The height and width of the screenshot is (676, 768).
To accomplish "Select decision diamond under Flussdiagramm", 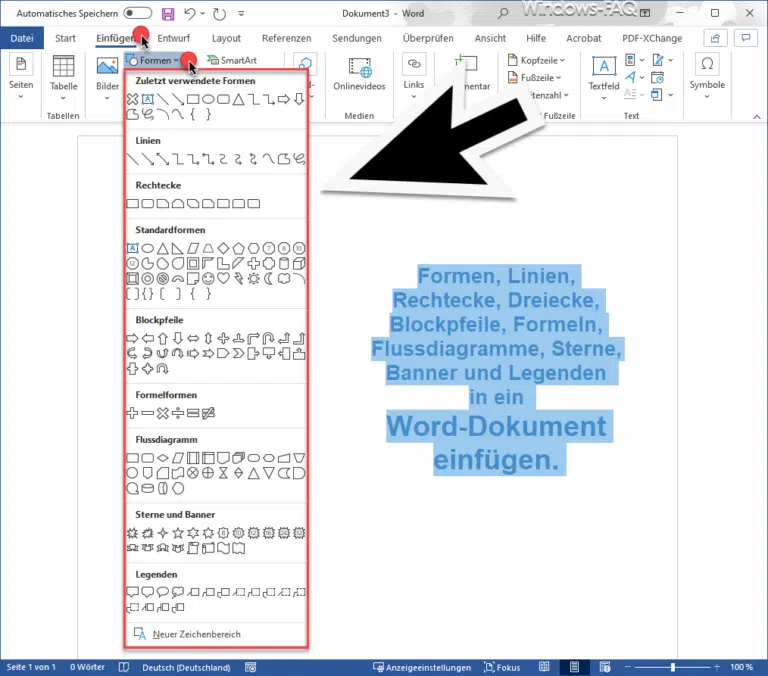I will coord(163,458).
